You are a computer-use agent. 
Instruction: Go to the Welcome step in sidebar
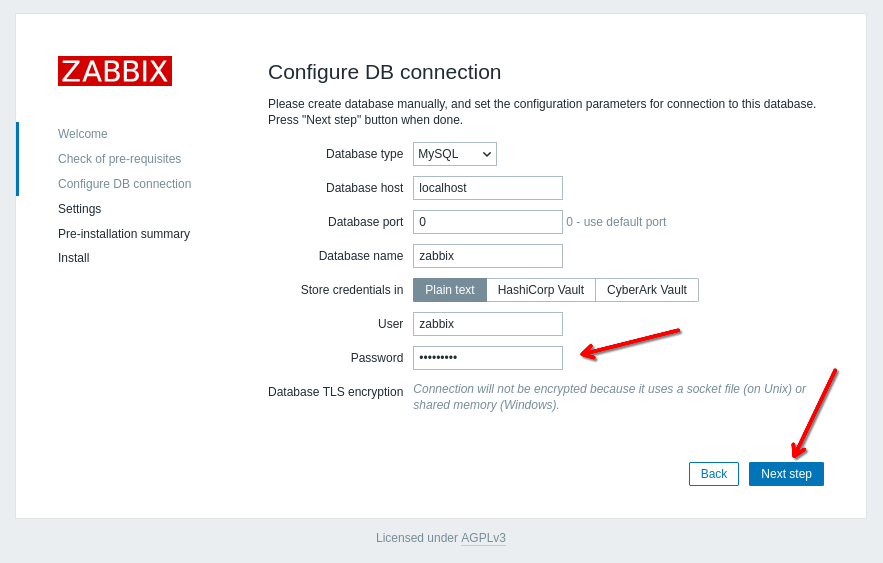[x=83, y=134]
